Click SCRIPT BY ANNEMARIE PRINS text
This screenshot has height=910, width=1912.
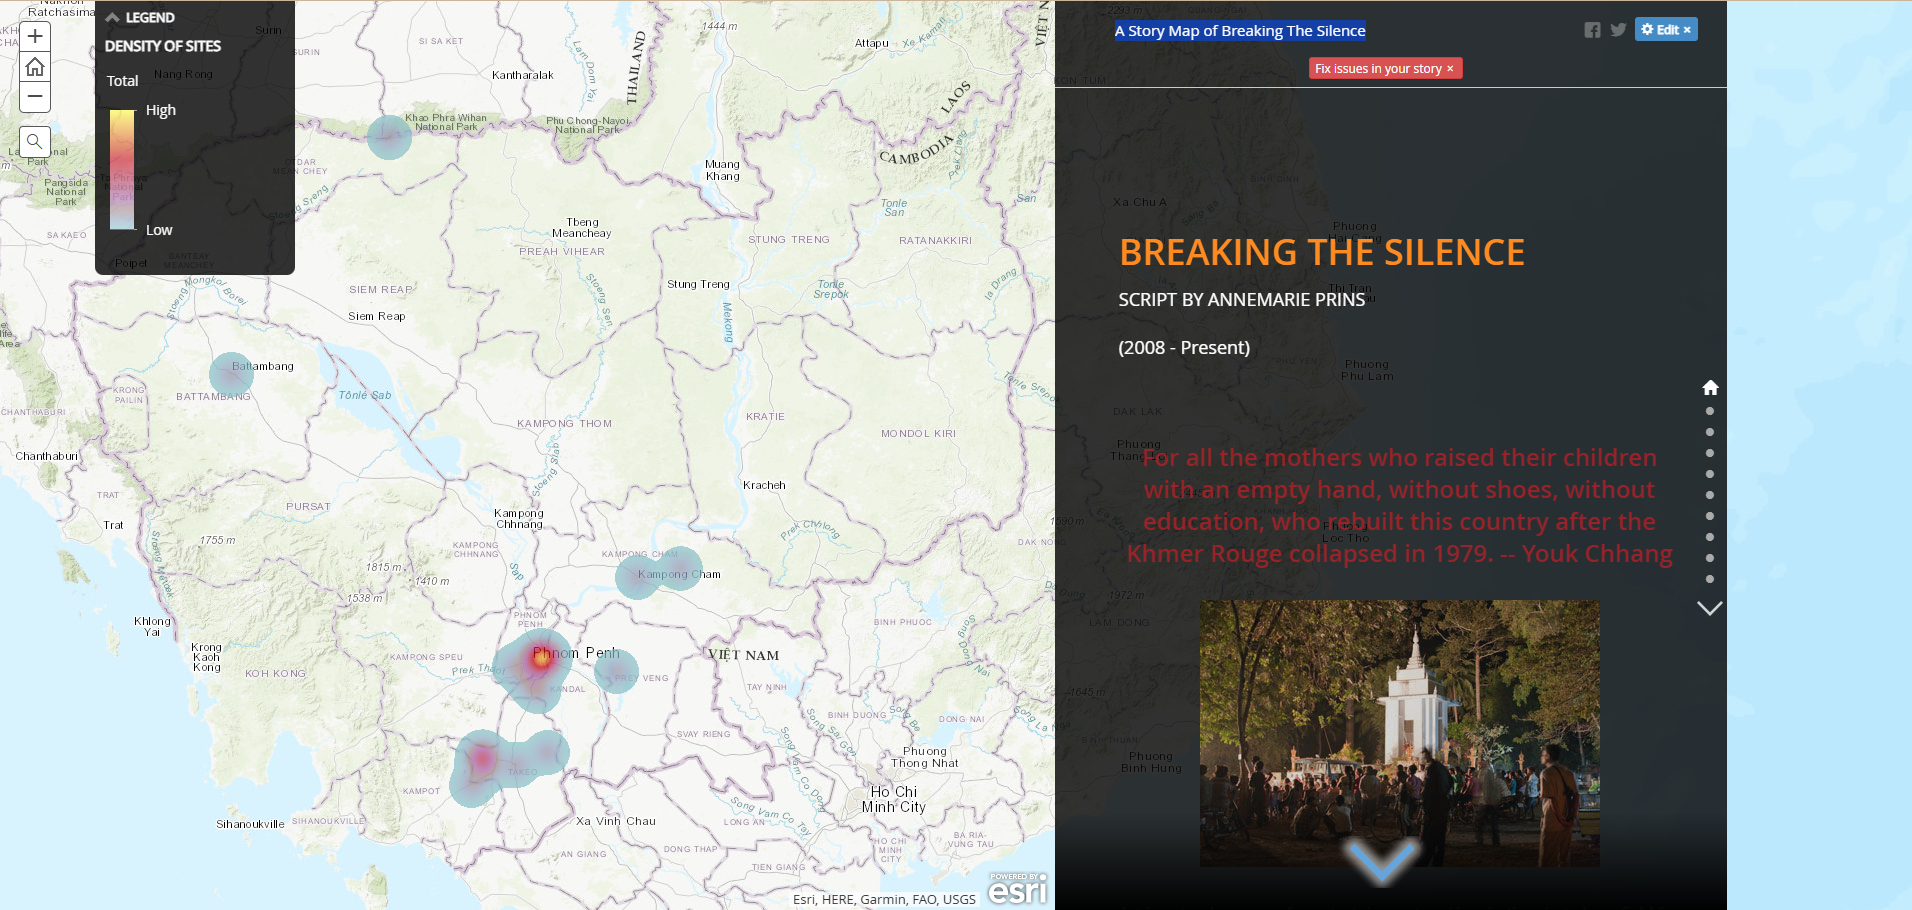(x=1241, y=300)
